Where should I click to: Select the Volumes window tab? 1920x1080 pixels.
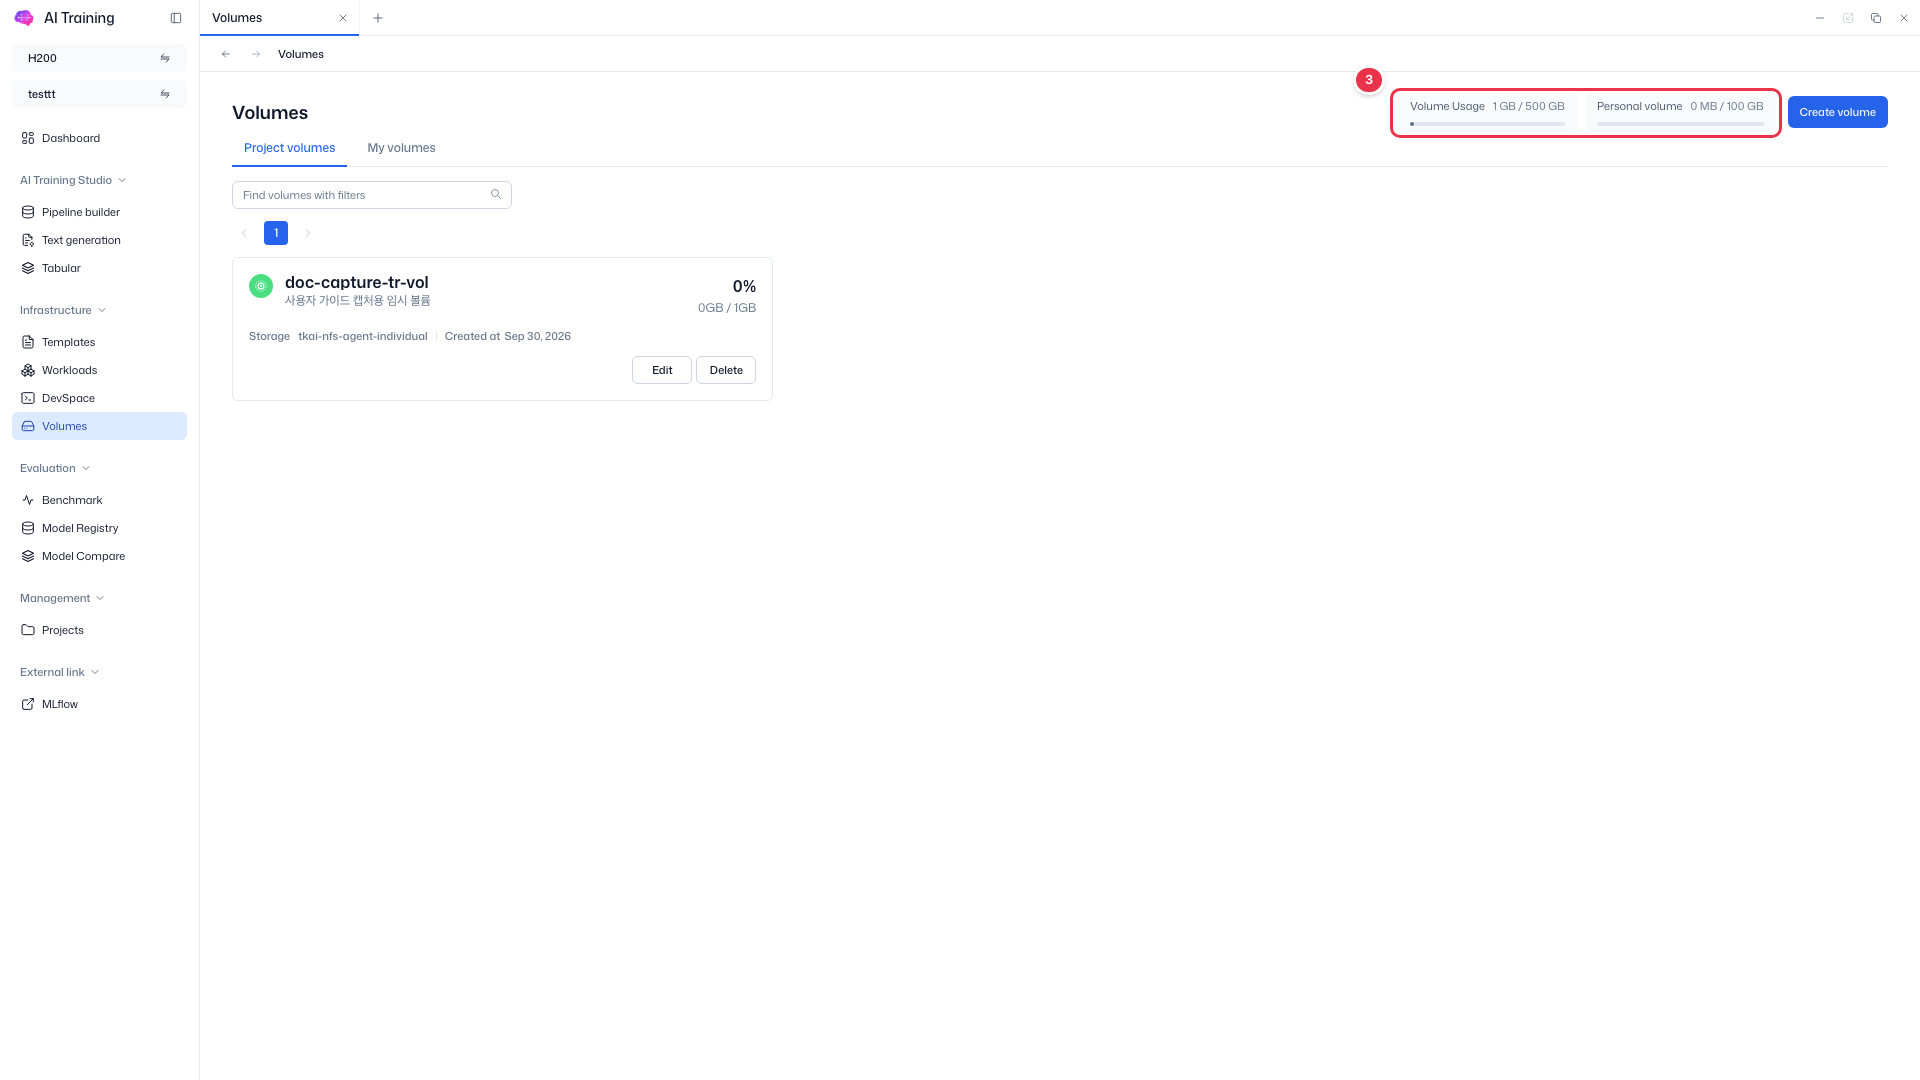click(x=279, y=18)
